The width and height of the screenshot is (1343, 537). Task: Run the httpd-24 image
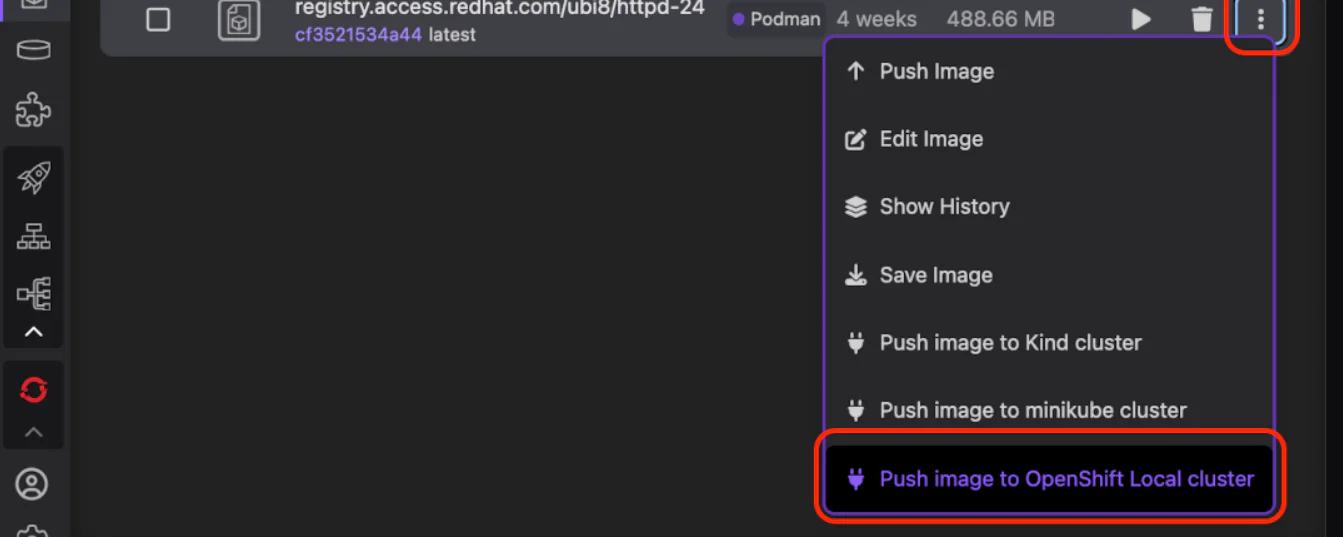1141,19
